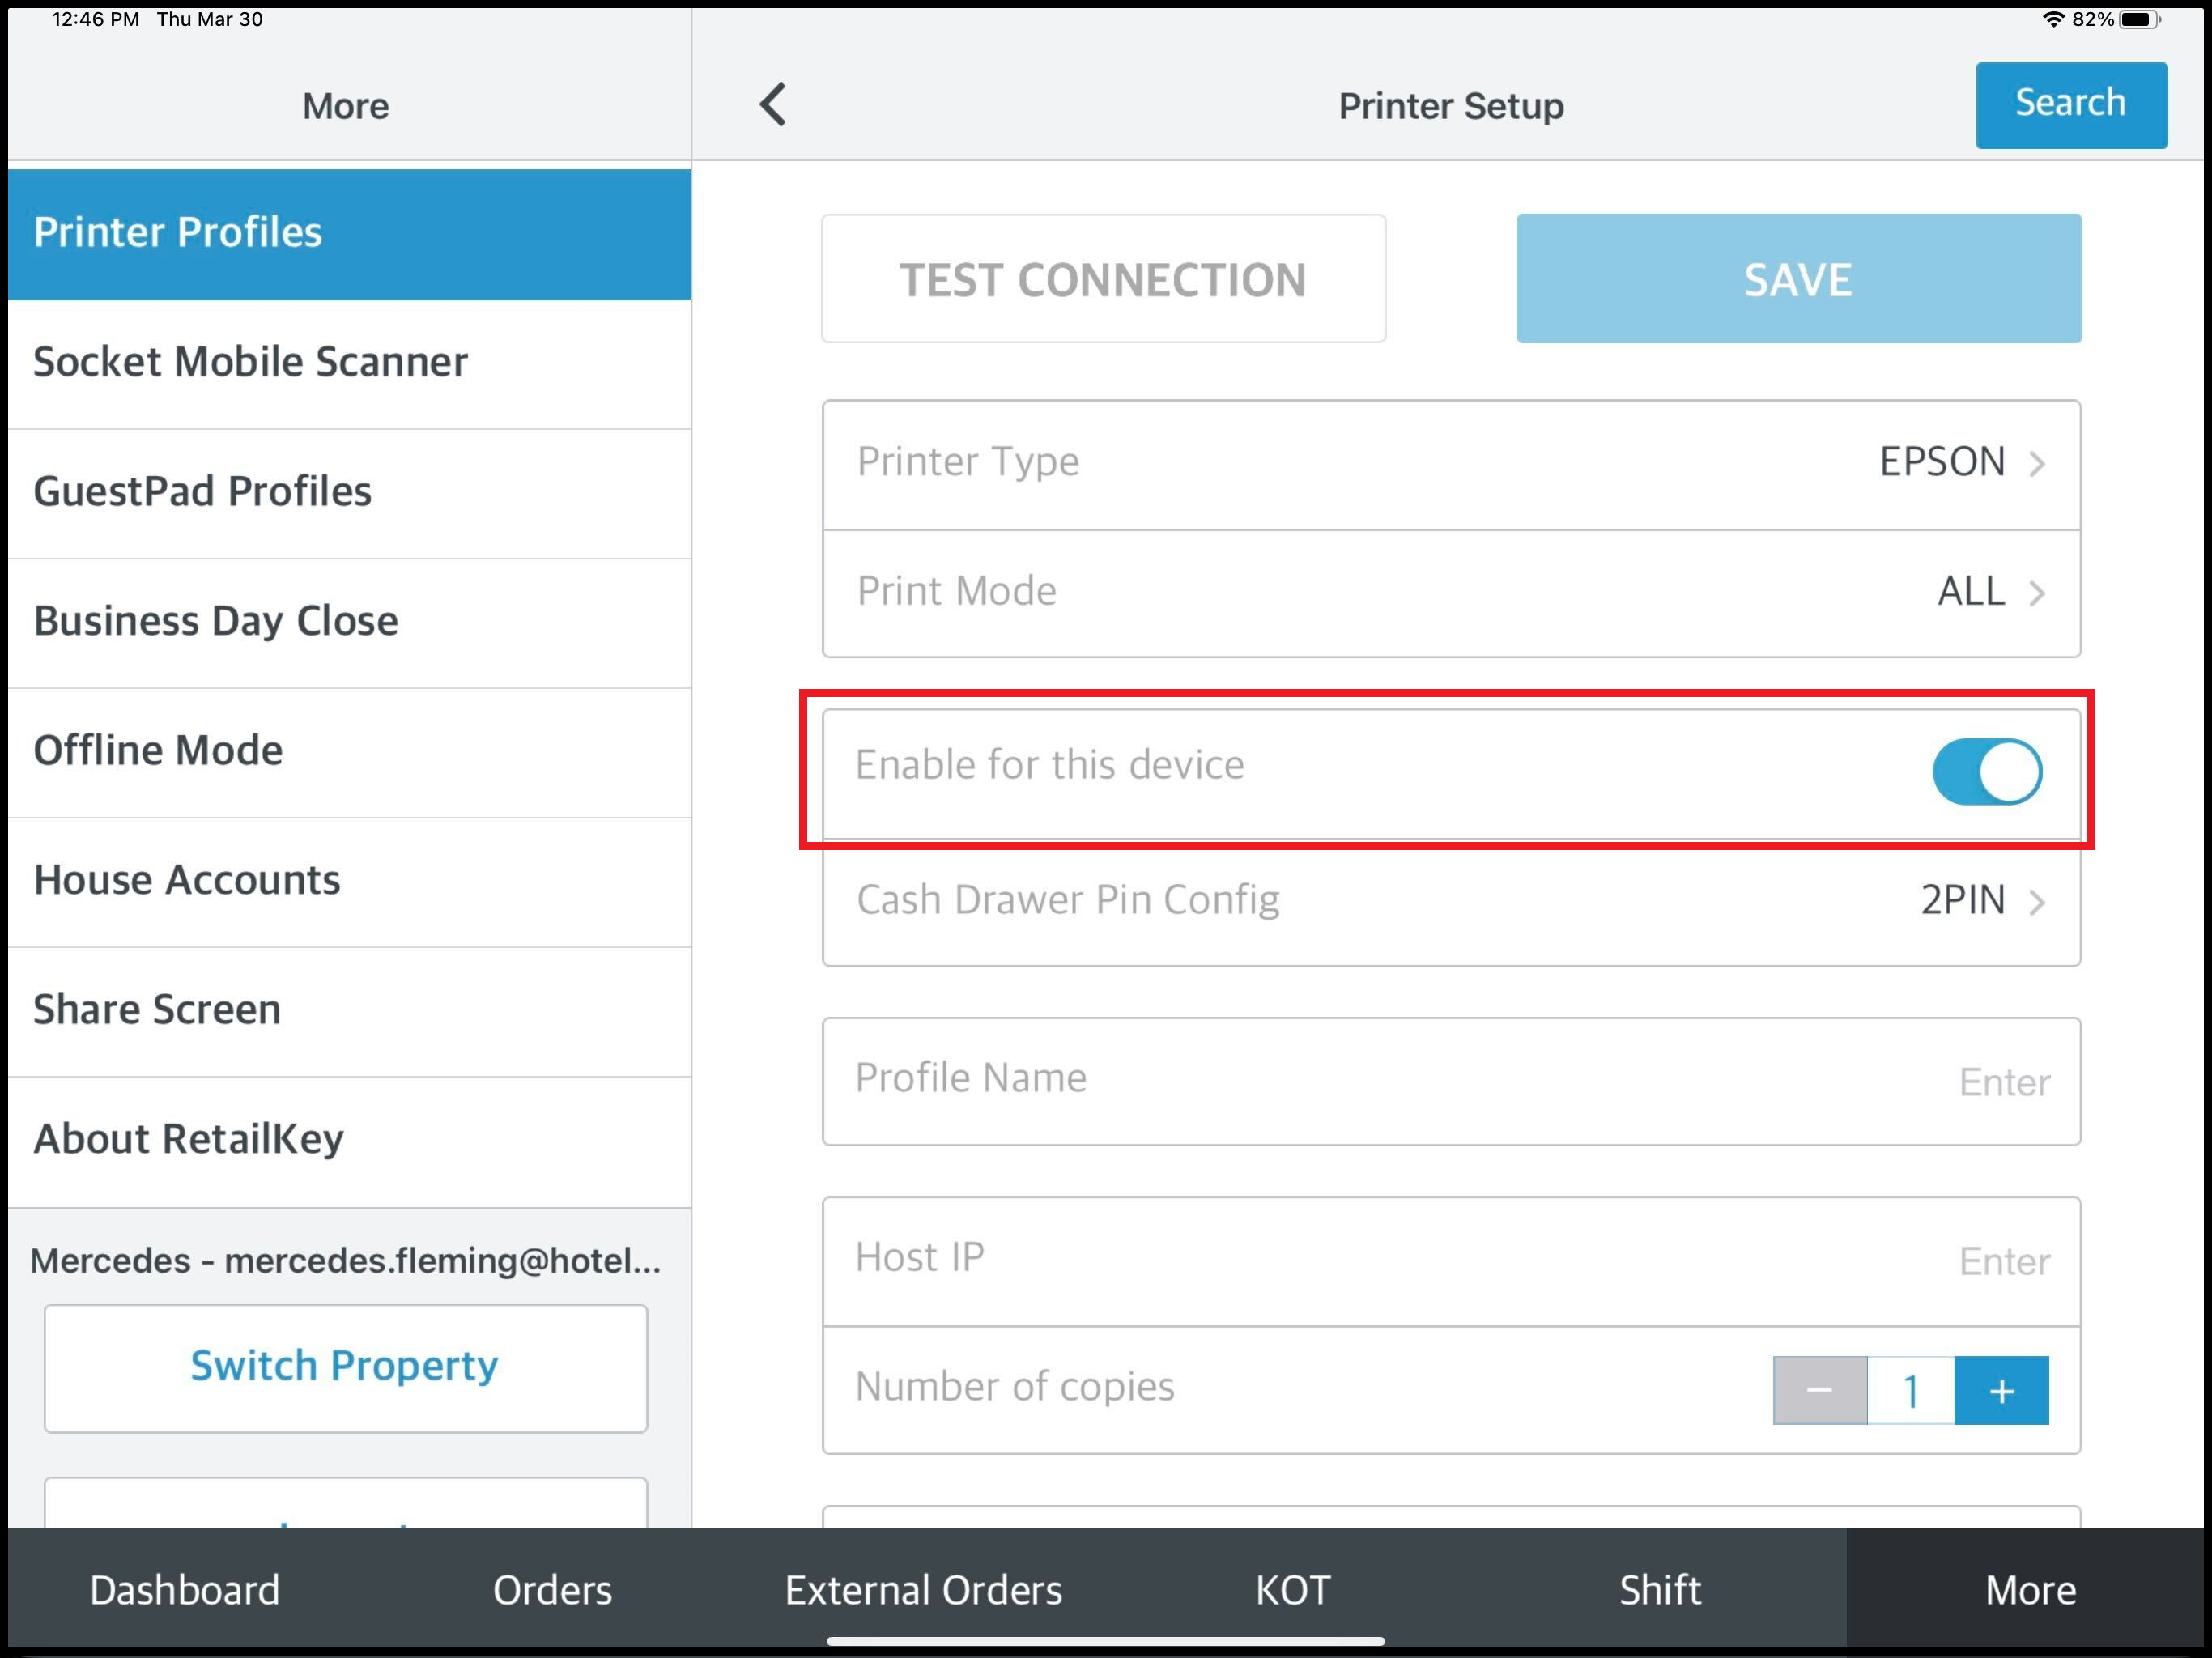The height and width of the screenshot is (1658, 2212).
Task: Select the Shift tab
Action: (1659, 1589)
